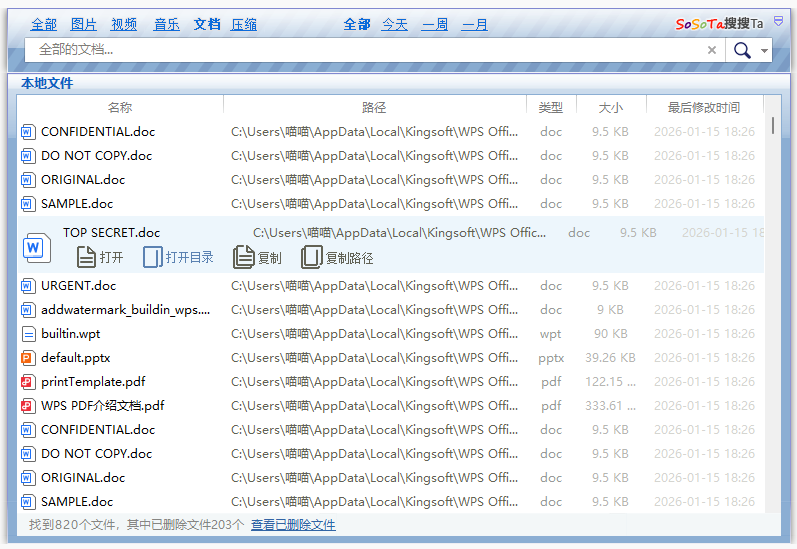Image resolution: width=797 pixels, height=549 pixels.
Task: Open the selected TOP SECRET.doc with 打开
Action: click(x=100, y=257)
